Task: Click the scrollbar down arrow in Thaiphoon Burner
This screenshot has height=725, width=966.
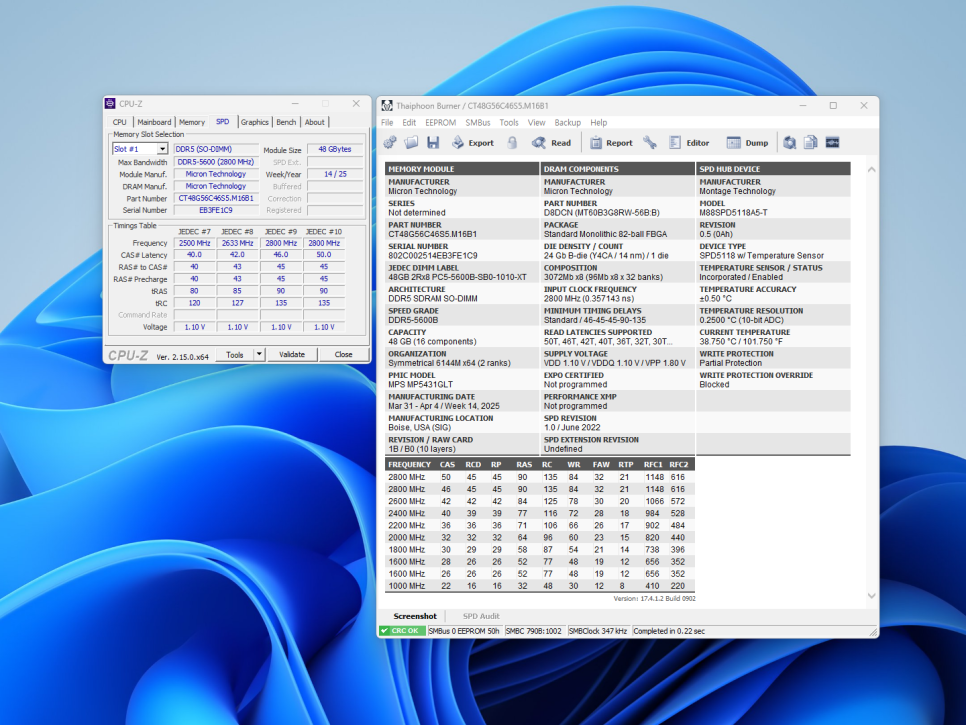Action: pos(871,596)
